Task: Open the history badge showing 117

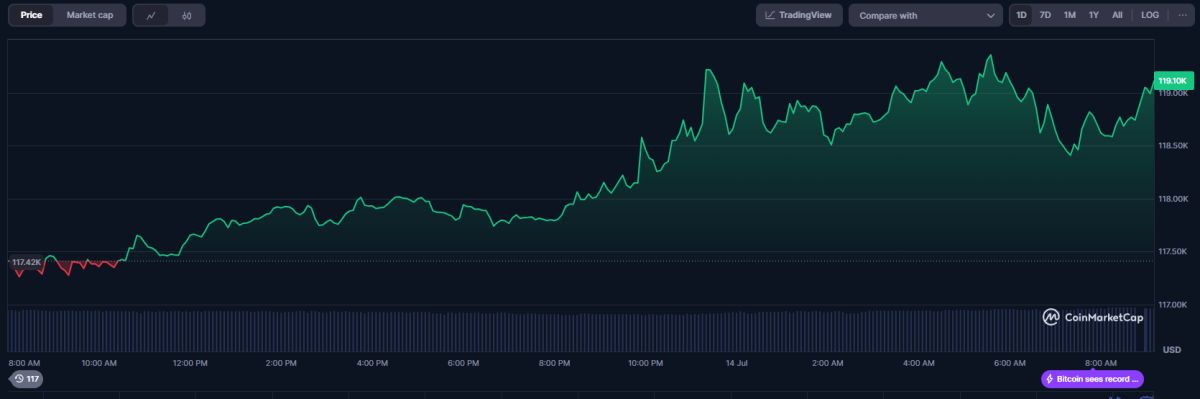Action: 27,379
